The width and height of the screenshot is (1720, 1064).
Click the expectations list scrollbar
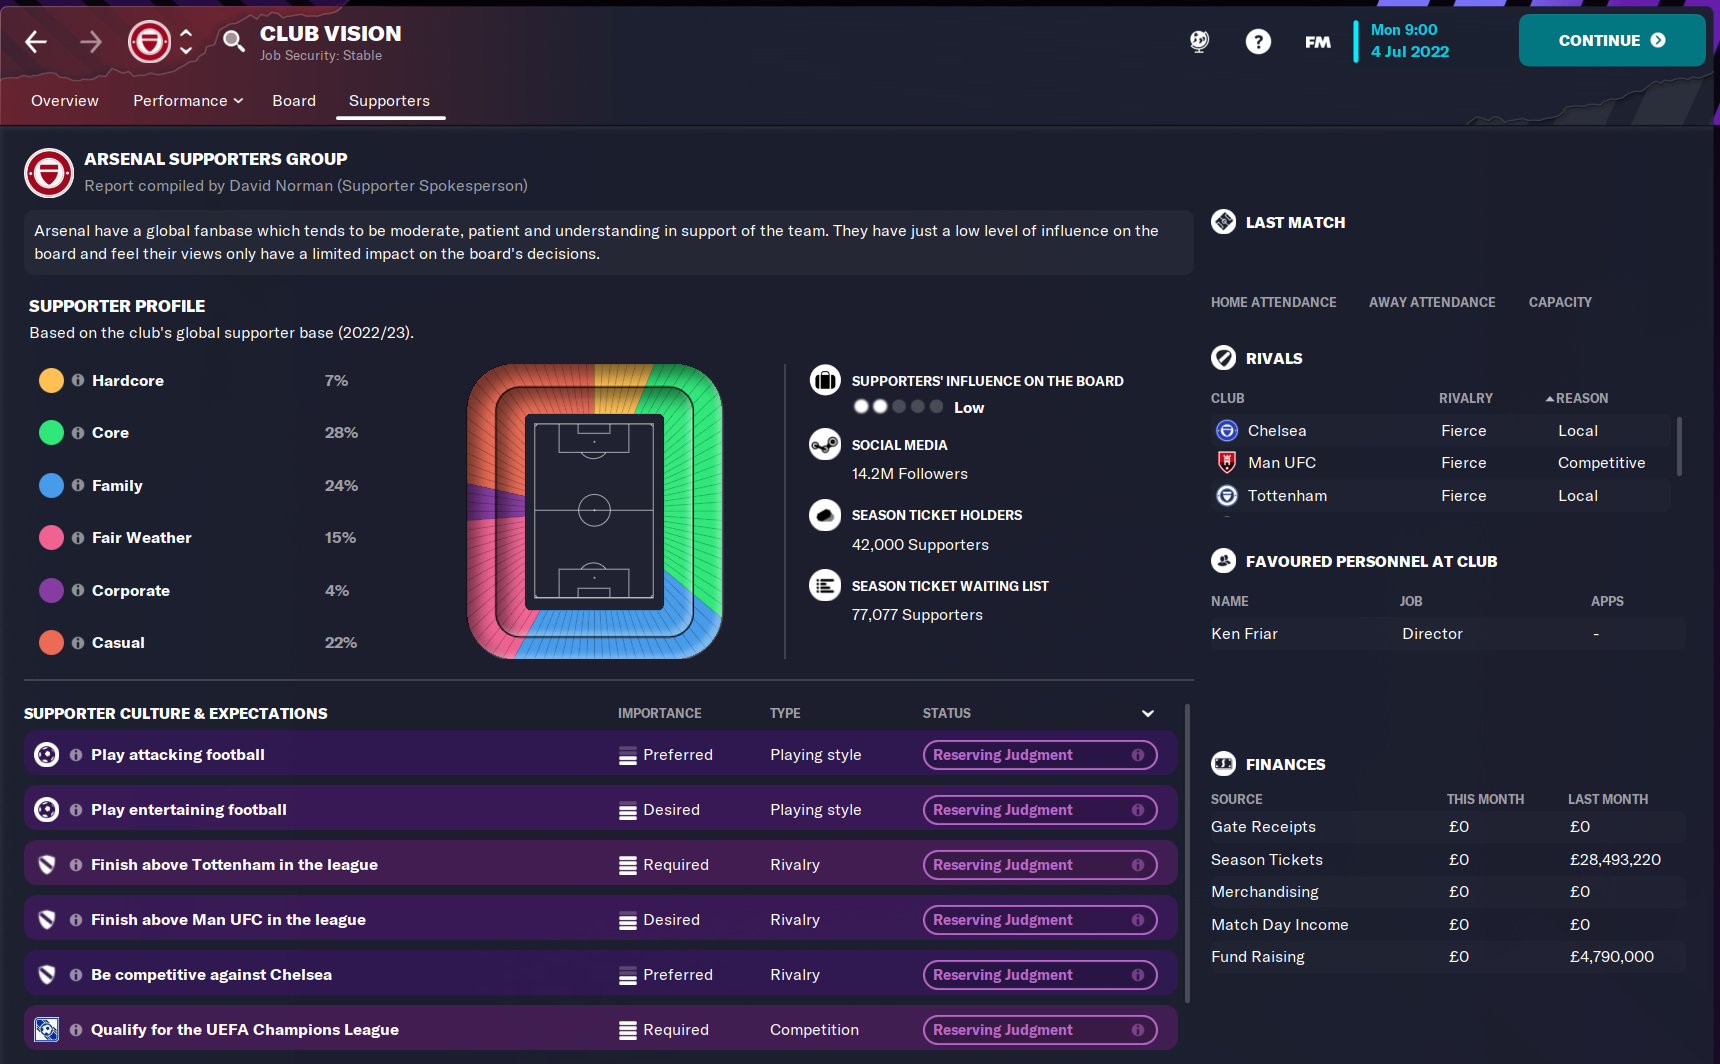[x=1187, y=853]
